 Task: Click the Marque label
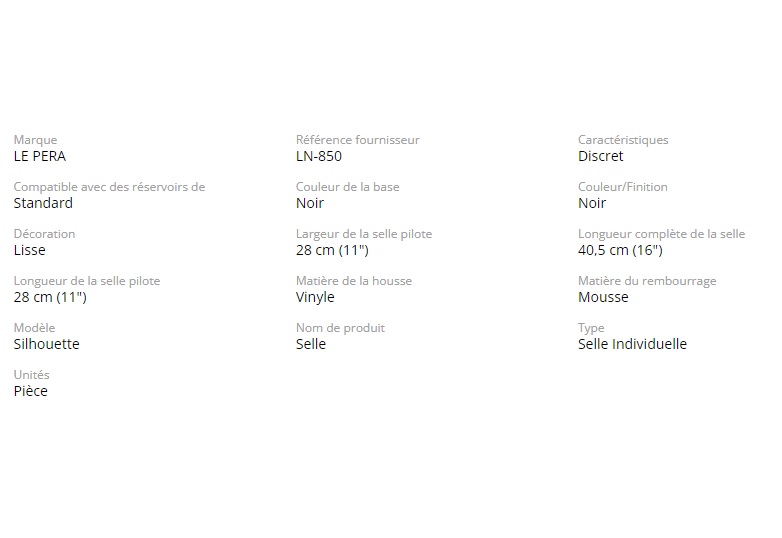pos(35,140)
